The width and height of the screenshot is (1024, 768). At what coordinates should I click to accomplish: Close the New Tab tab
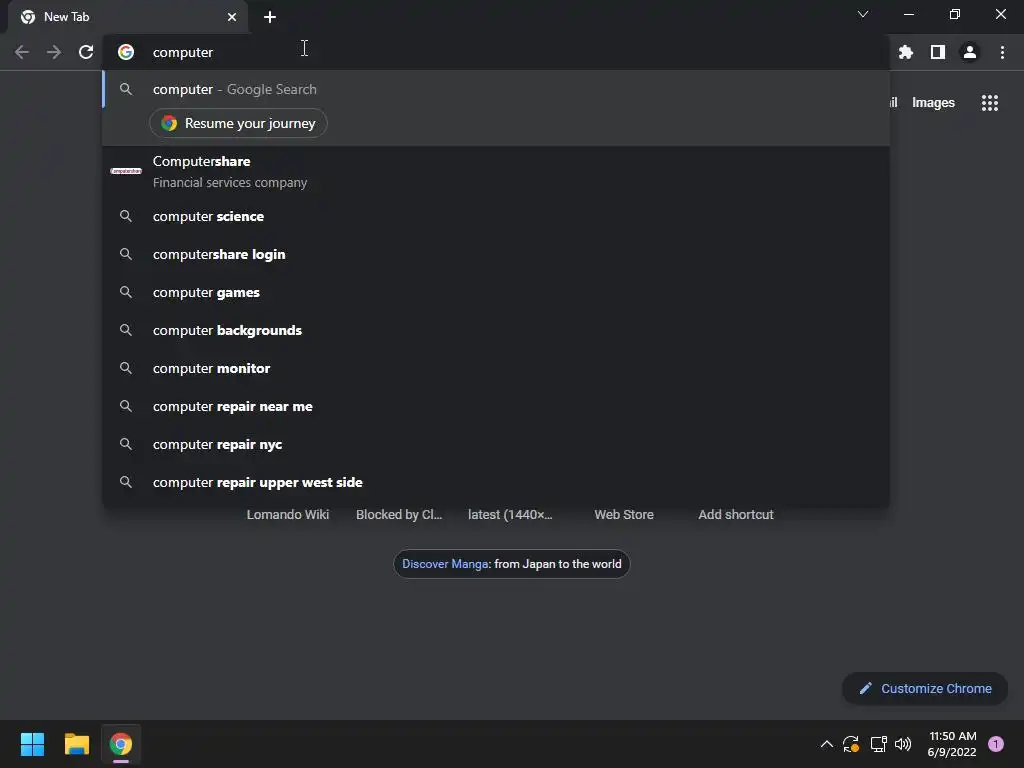tap(232, 17)
